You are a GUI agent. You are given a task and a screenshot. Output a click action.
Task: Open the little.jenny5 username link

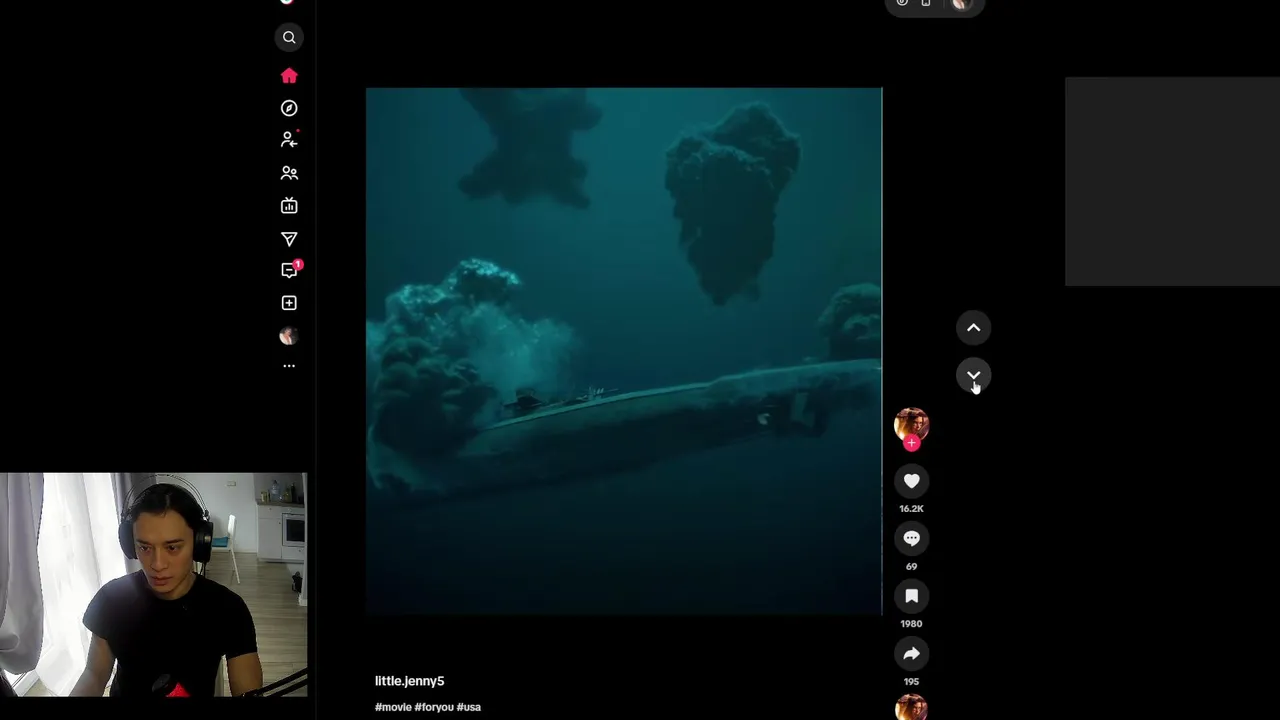point(409,681)
